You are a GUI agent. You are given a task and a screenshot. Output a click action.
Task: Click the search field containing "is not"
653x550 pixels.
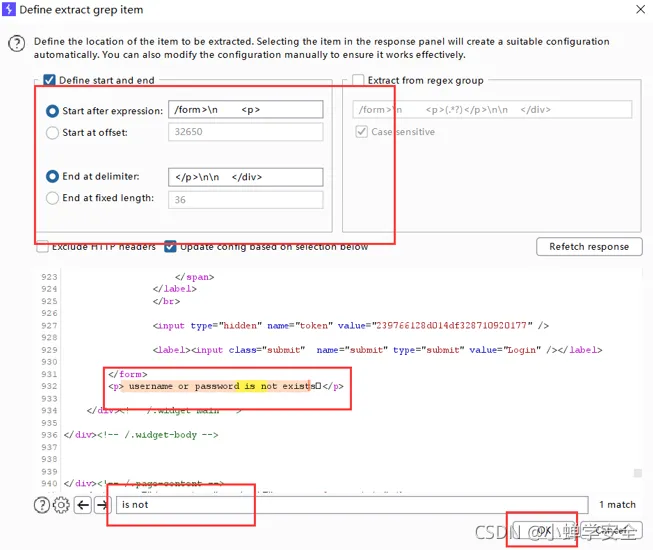point(352,505)
